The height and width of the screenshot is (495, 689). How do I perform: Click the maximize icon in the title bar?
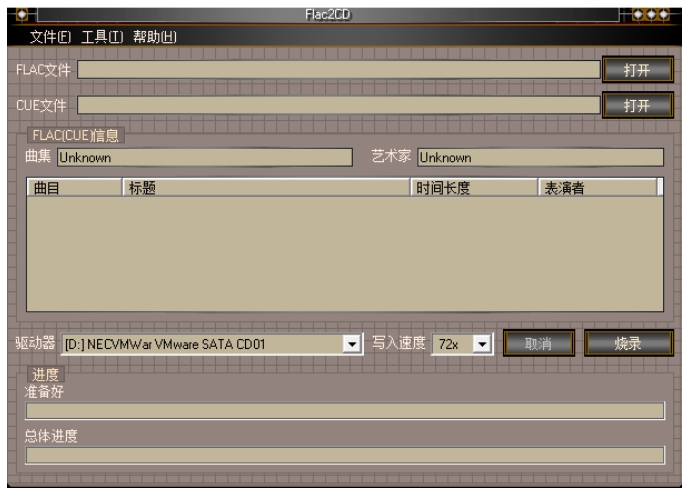click(650, 14)
